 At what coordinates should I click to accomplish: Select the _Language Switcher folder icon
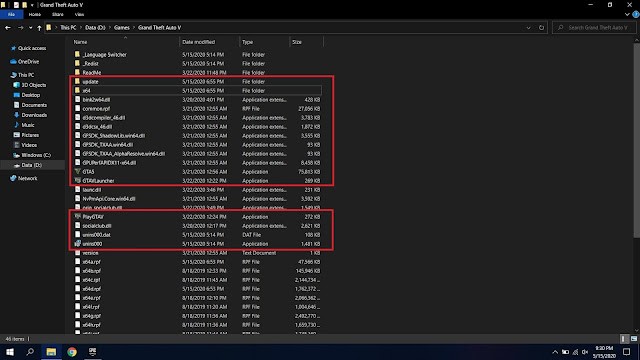point(78,54)
